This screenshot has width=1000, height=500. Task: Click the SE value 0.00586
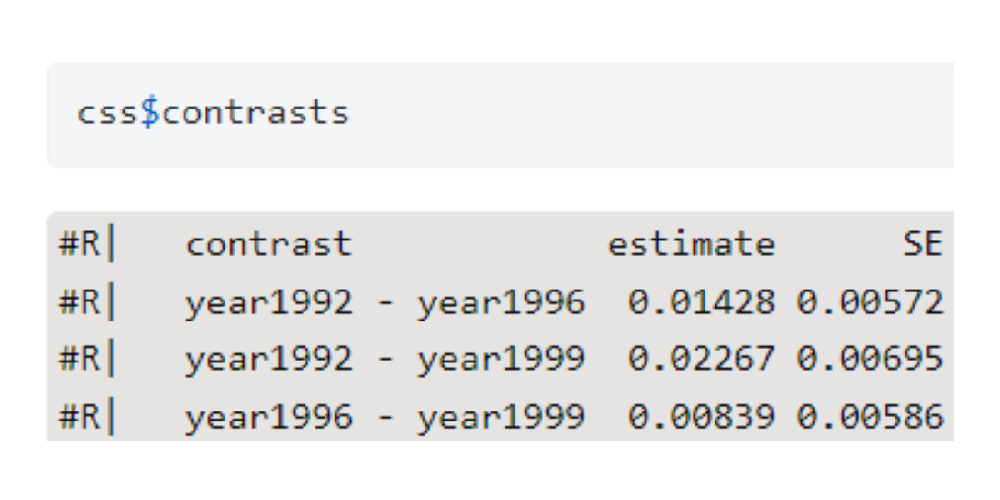coord(870,417)
